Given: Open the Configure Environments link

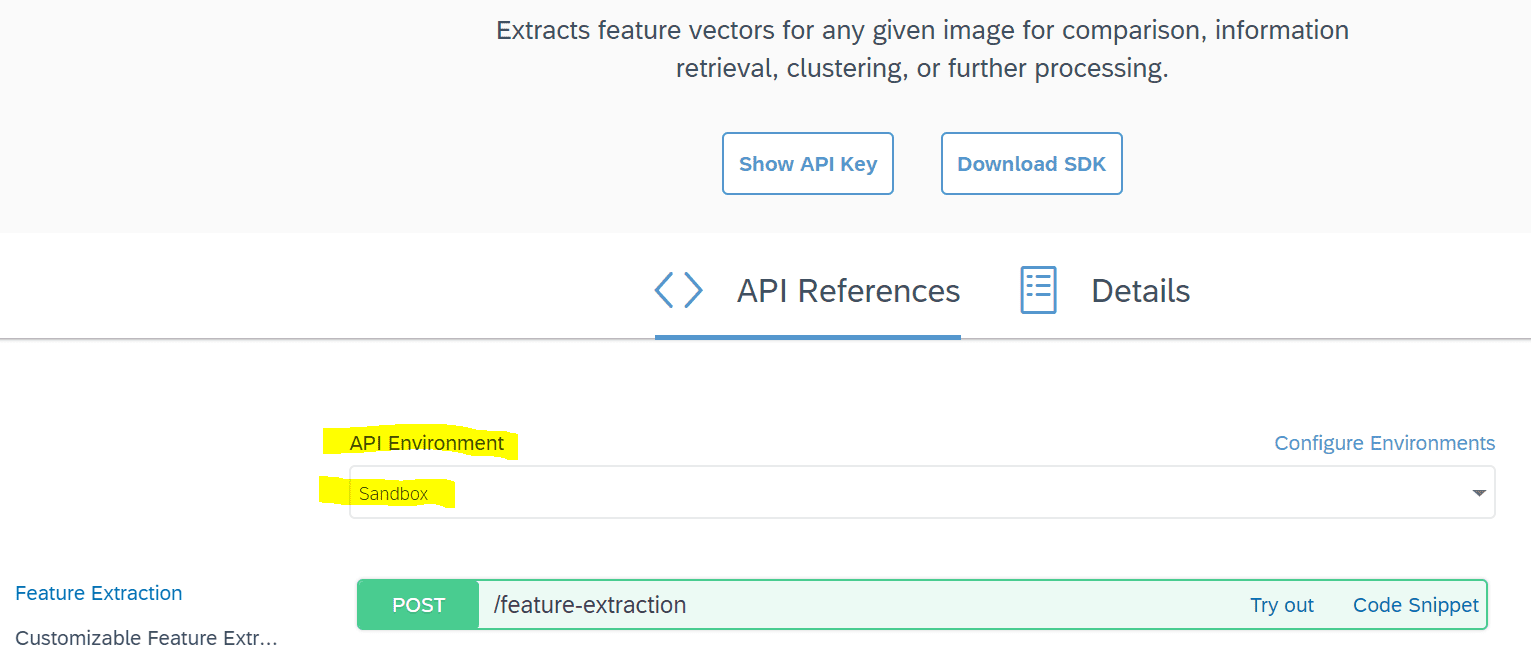Looking at the screenshot, I should tap(1384, 443).
